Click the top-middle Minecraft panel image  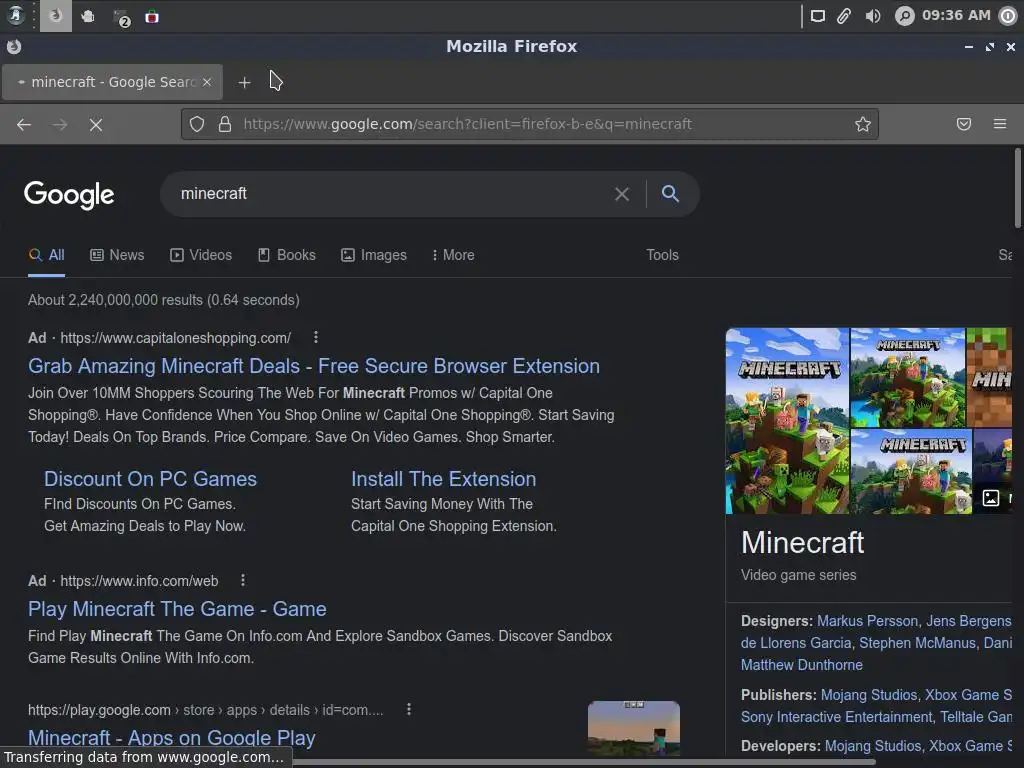[x=908, y=377]
